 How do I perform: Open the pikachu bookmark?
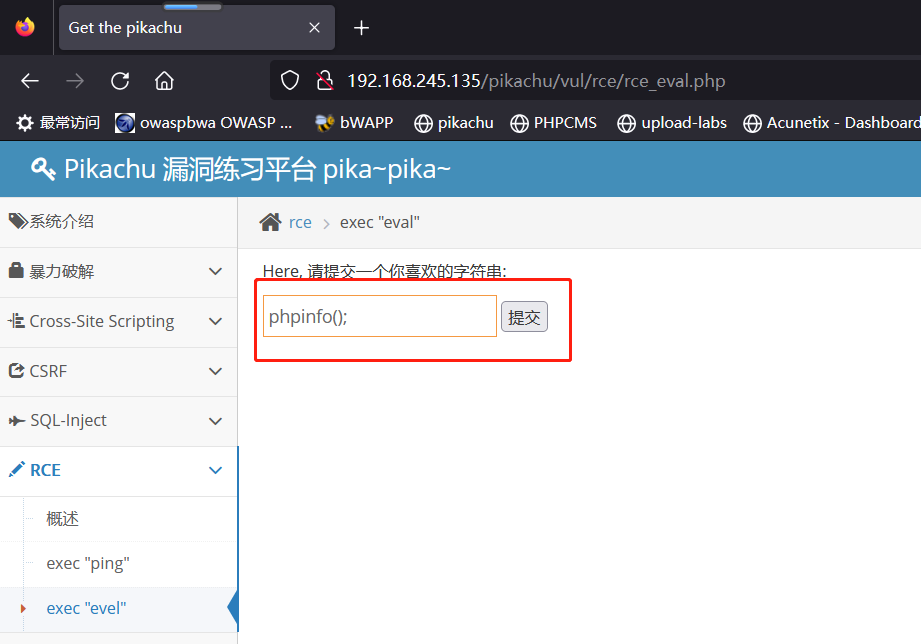[x=453, y=123]
